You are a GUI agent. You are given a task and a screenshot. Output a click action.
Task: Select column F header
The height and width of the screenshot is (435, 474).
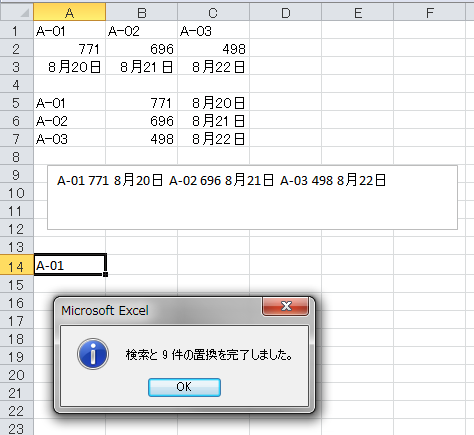[x=430, y=13]
